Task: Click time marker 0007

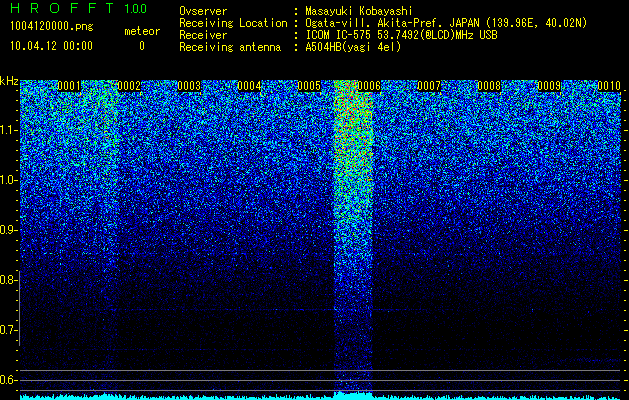Action: pos(429,86)
